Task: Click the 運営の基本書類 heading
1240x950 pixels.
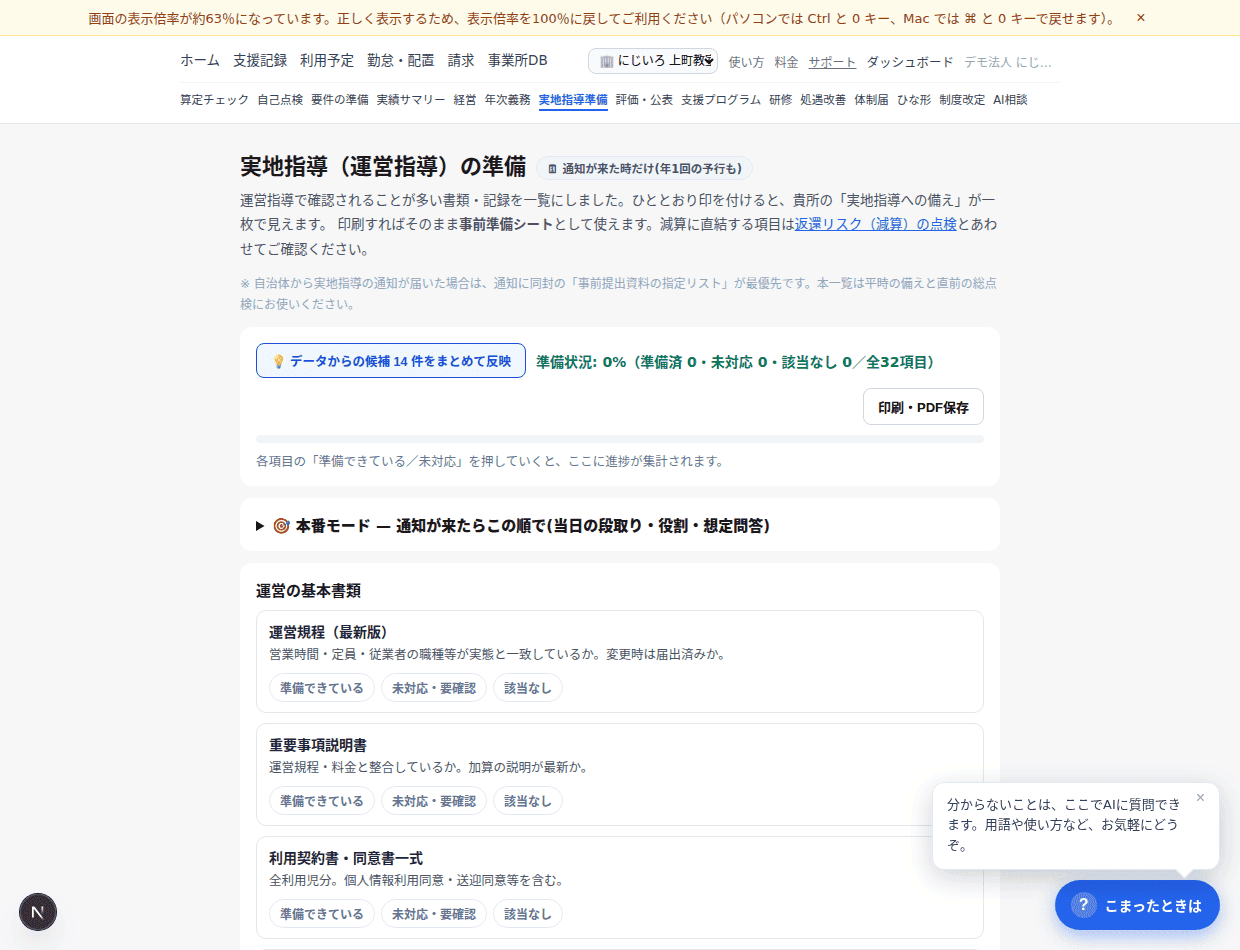Action: tap(308, 591)
